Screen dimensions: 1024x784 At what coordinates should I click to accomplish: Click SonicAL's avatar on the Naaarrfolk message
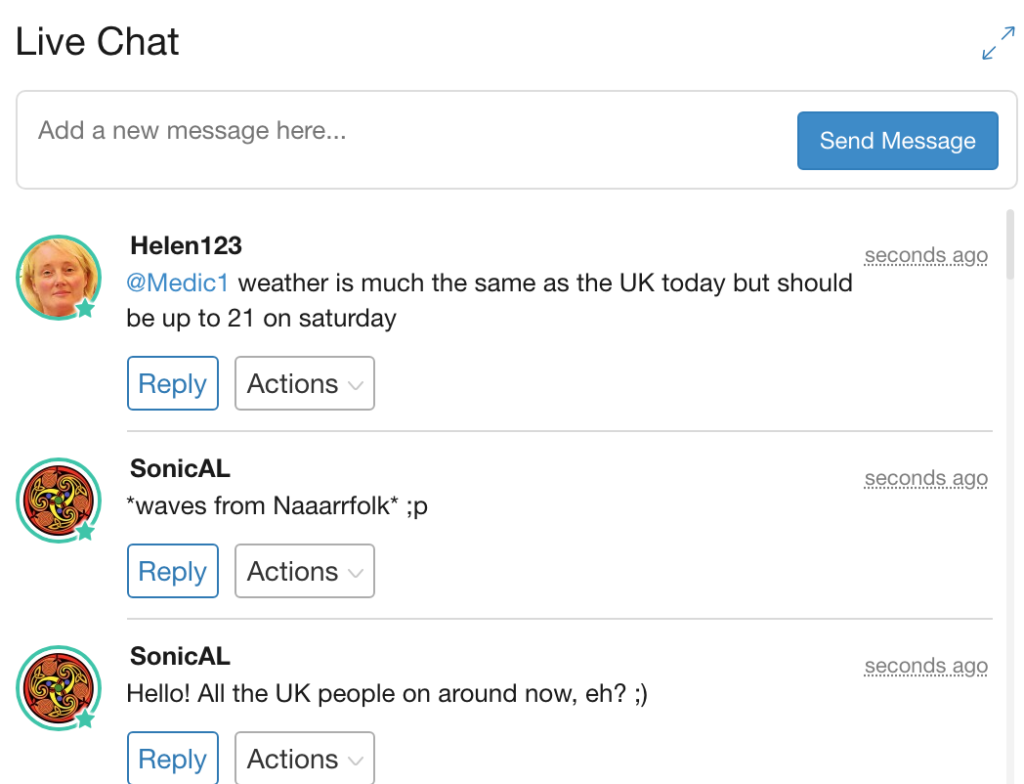58,500
